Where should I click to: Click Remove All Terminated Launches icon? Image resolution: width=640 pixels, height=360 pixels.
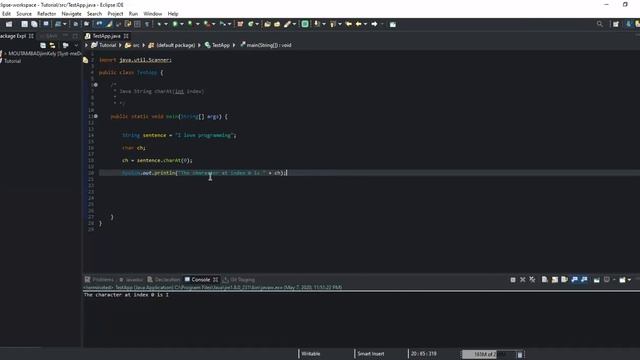point(532,280)
